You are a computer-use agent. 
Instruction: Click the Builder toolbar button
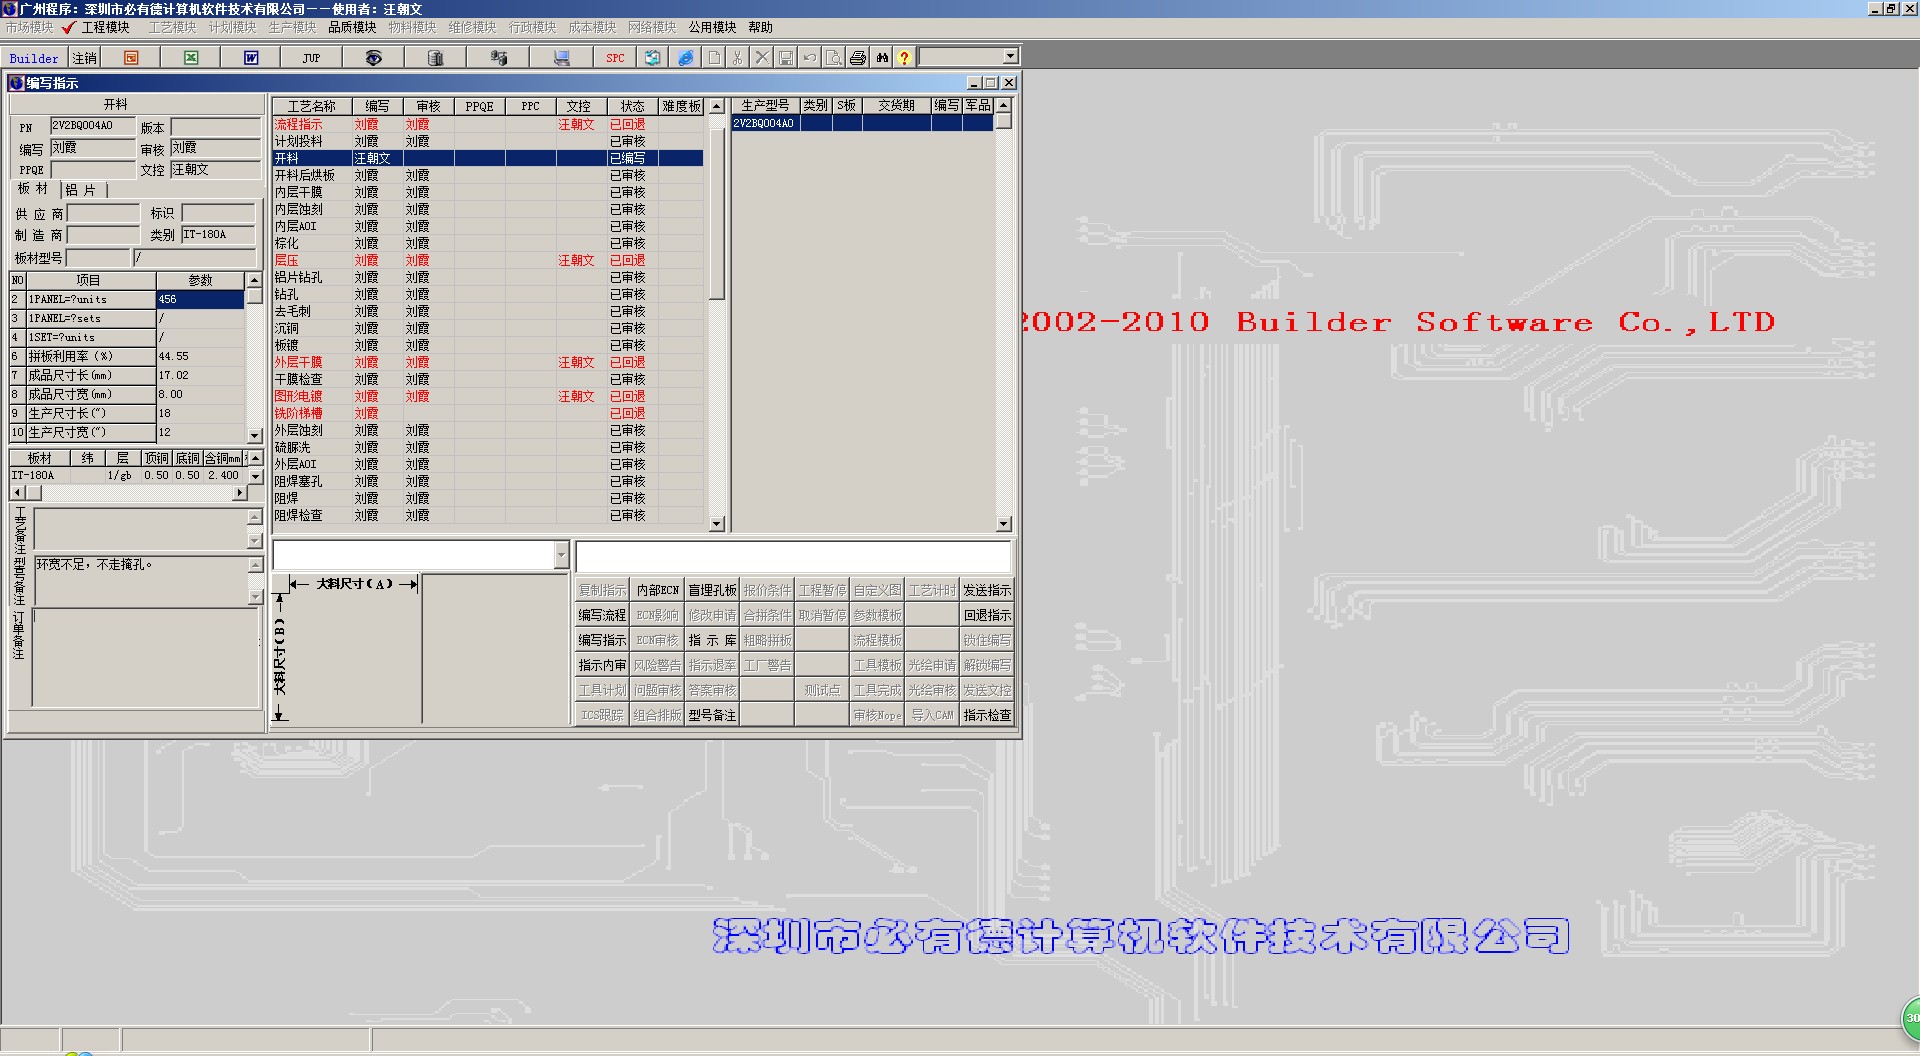pyautogui.click(x=34, y=58)
